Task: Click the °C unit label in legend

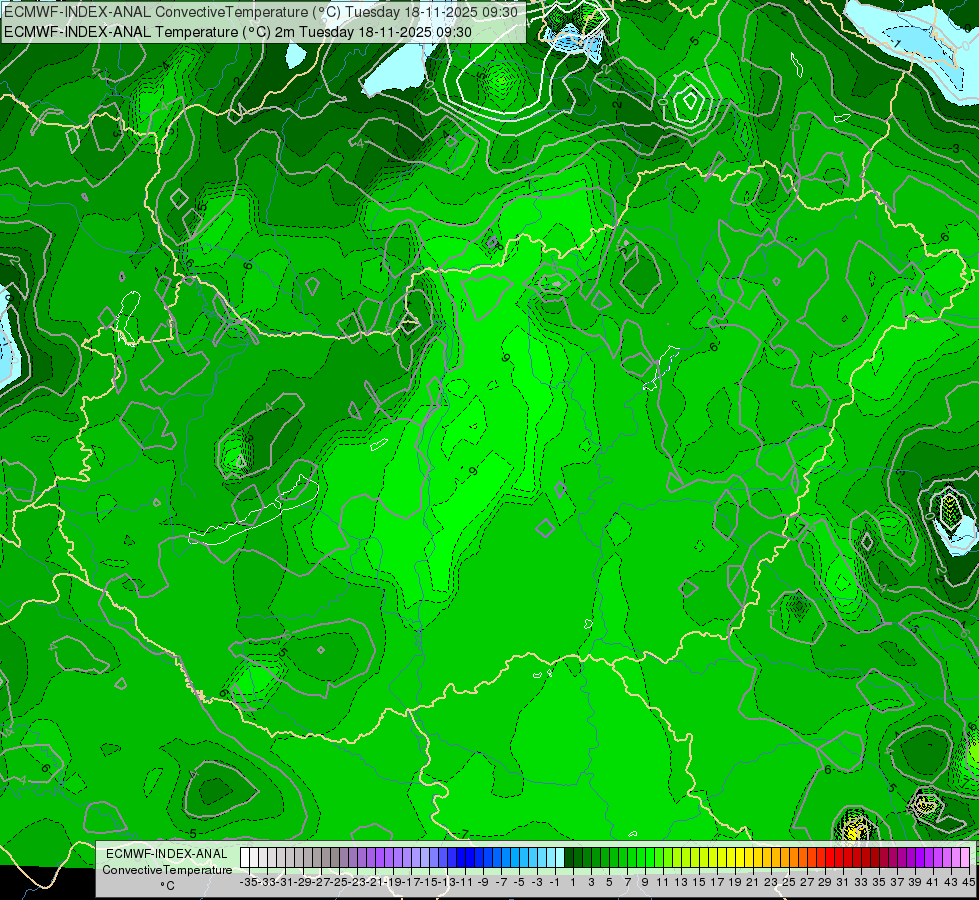Action: [x=167, y=886]
